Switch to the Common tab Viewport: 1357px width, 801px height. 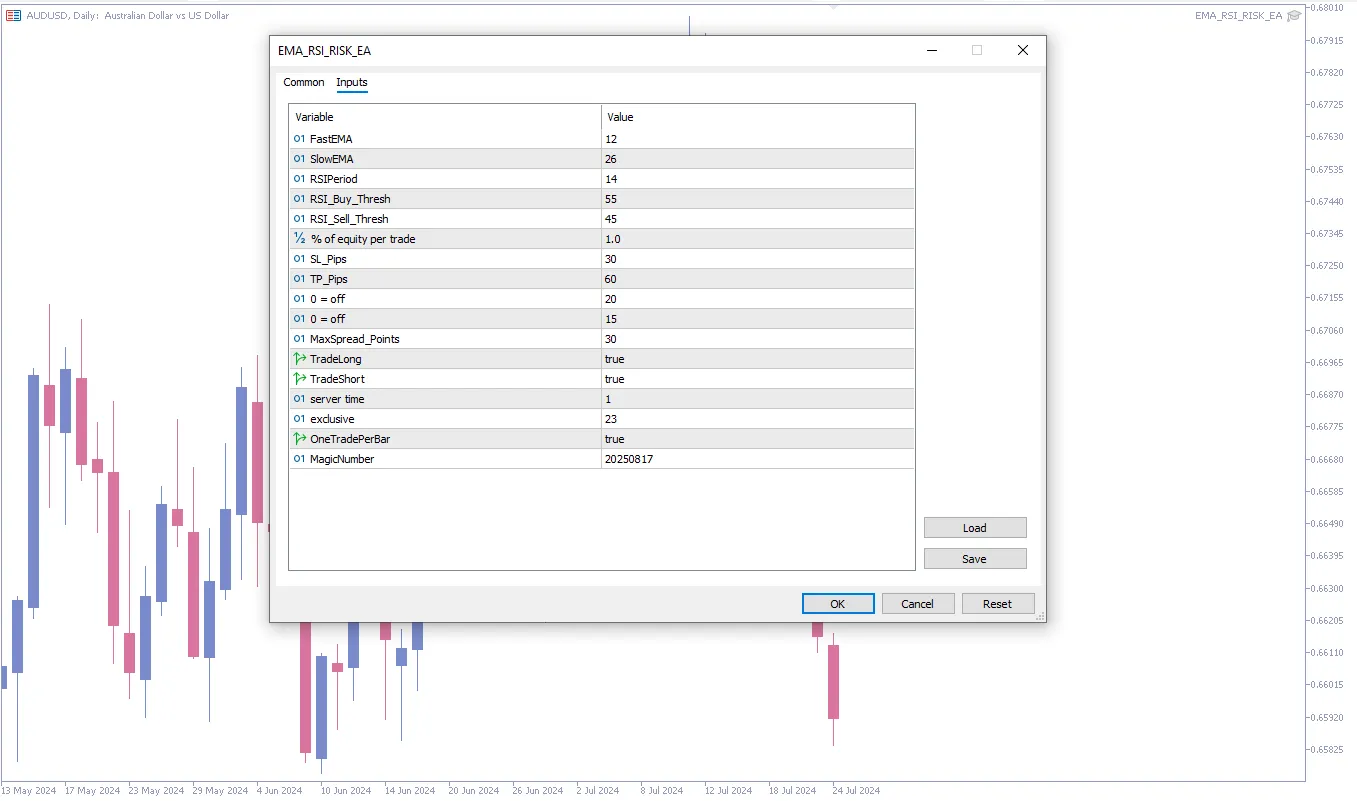[304, 82]
